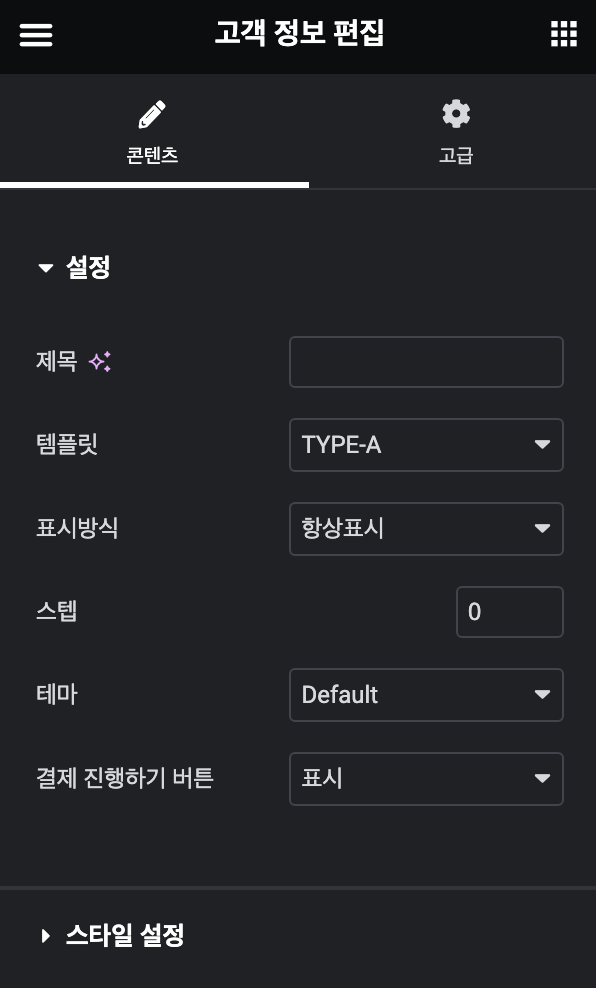Open the hamburger menu icon
This screenshot has width=596, height=988.
click(36, 35)
